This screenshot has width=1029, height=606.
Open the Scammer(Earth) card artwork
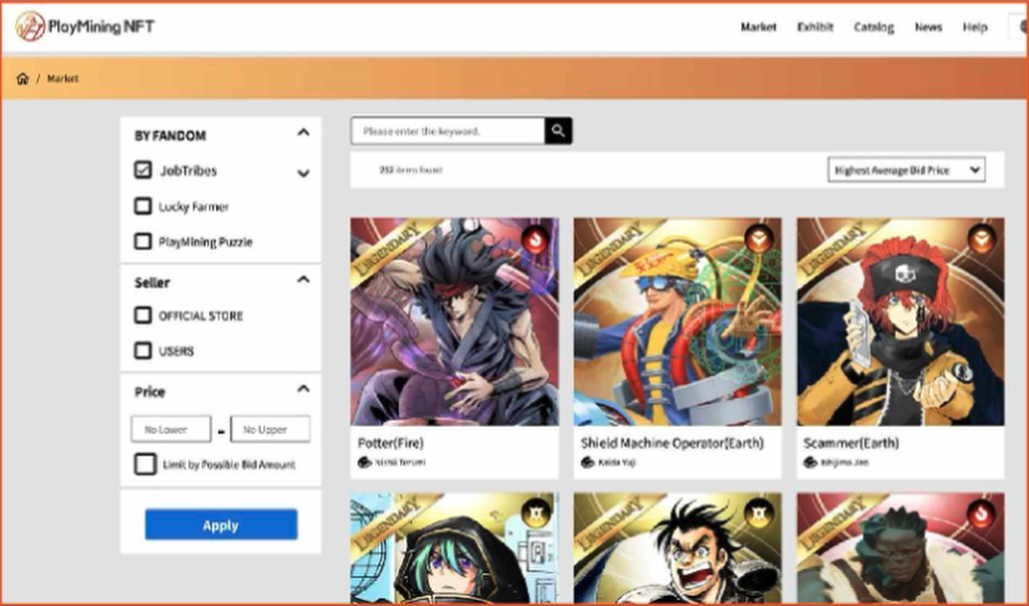coord(900,322)
